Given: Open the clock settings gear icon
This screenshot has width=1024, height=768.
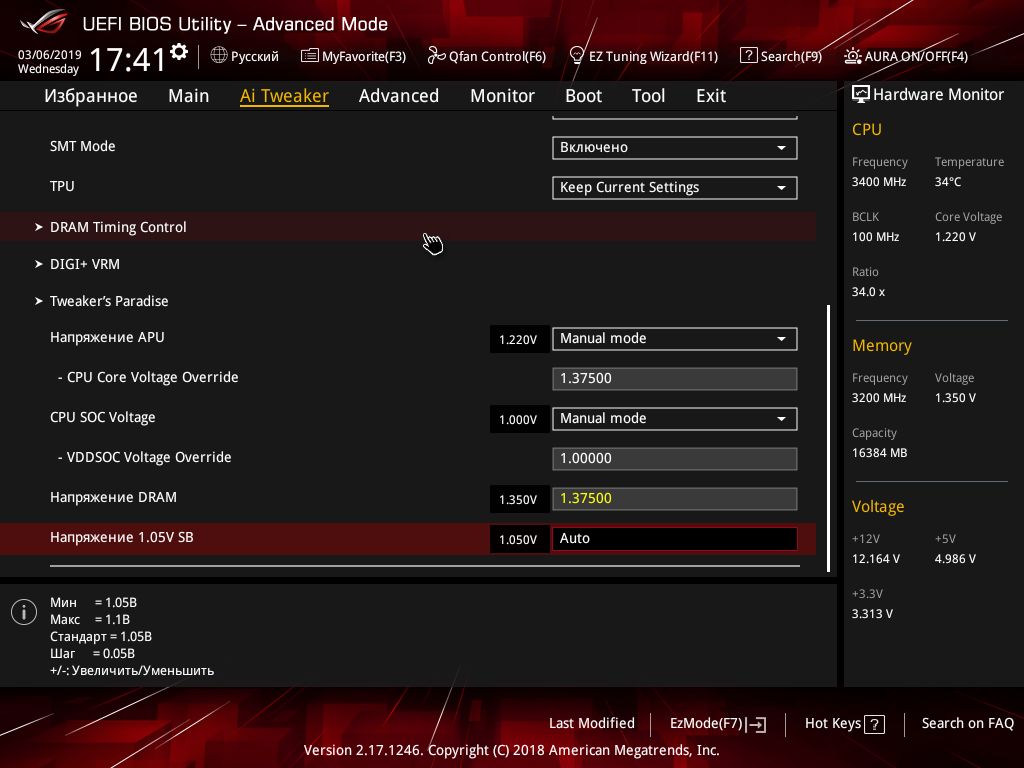Looking at the screenshot, I should [x=179, y=52].
